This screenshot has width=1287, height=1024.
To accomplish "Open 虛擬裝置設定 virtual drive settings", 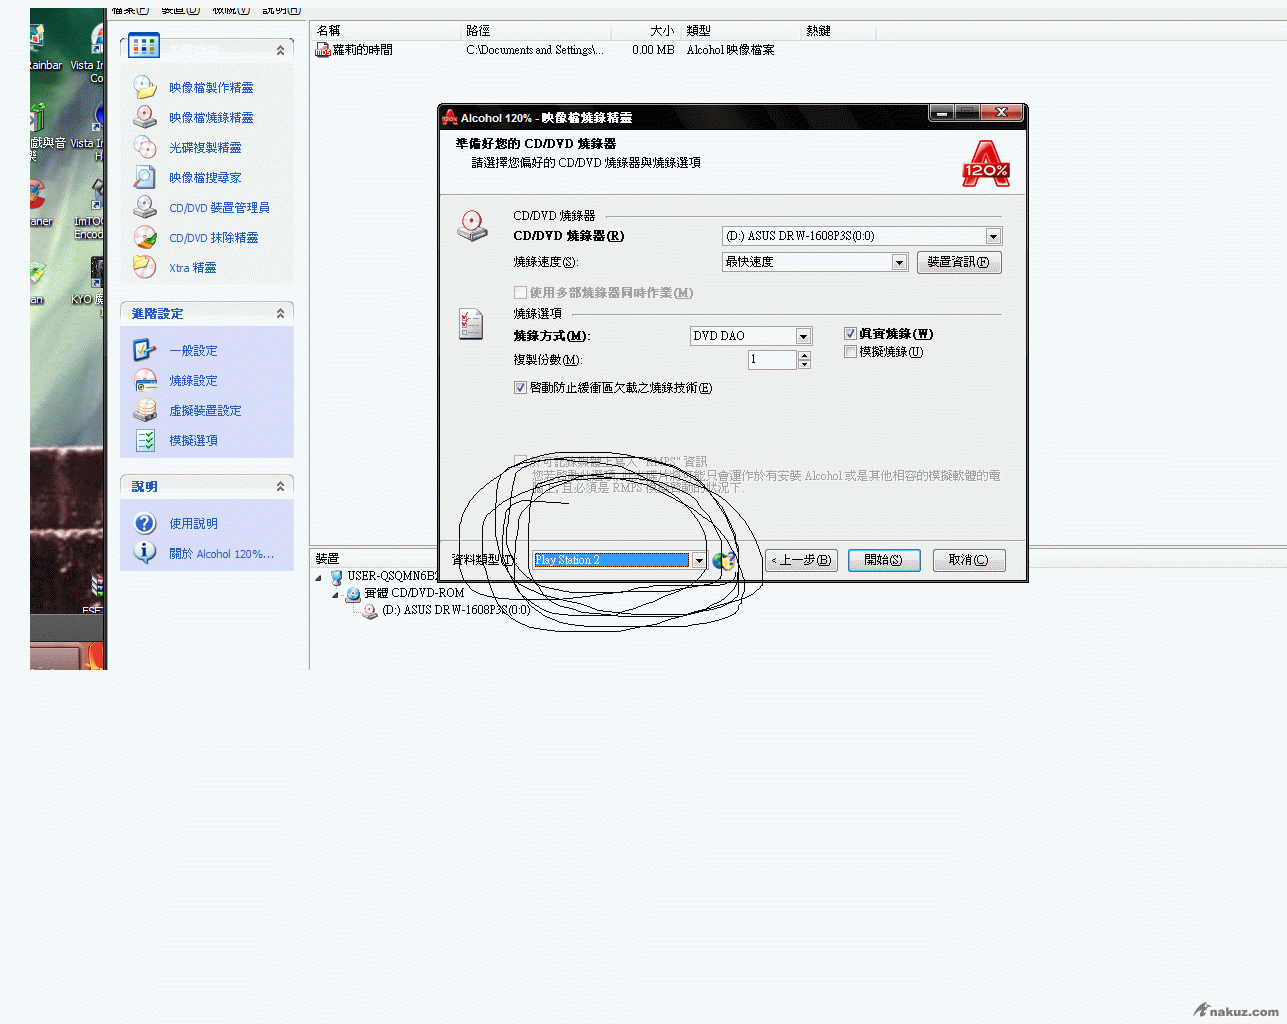I will tap(205, 411).
